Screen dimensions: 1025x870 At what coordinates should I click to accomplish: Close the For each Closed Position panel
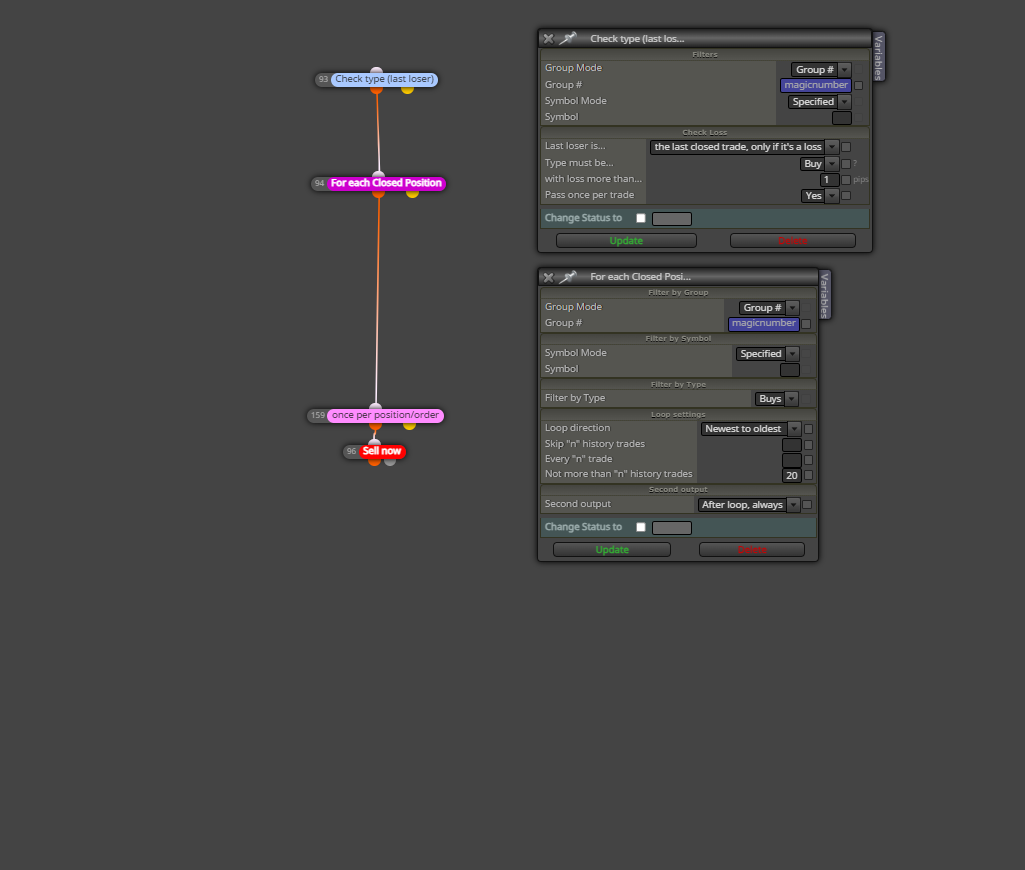548,277
